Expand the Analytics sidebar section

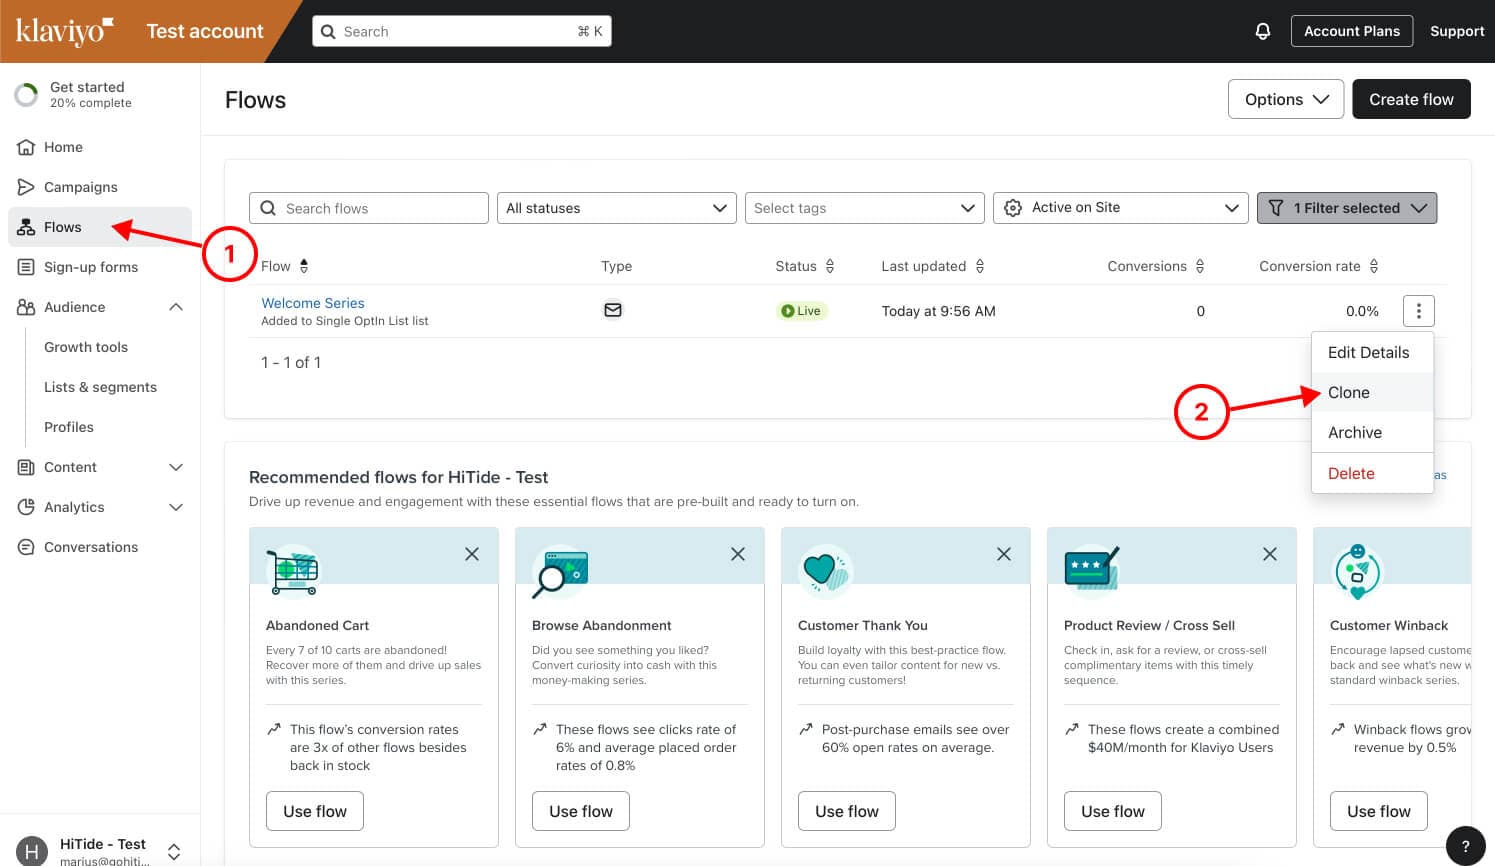(176, 507)
